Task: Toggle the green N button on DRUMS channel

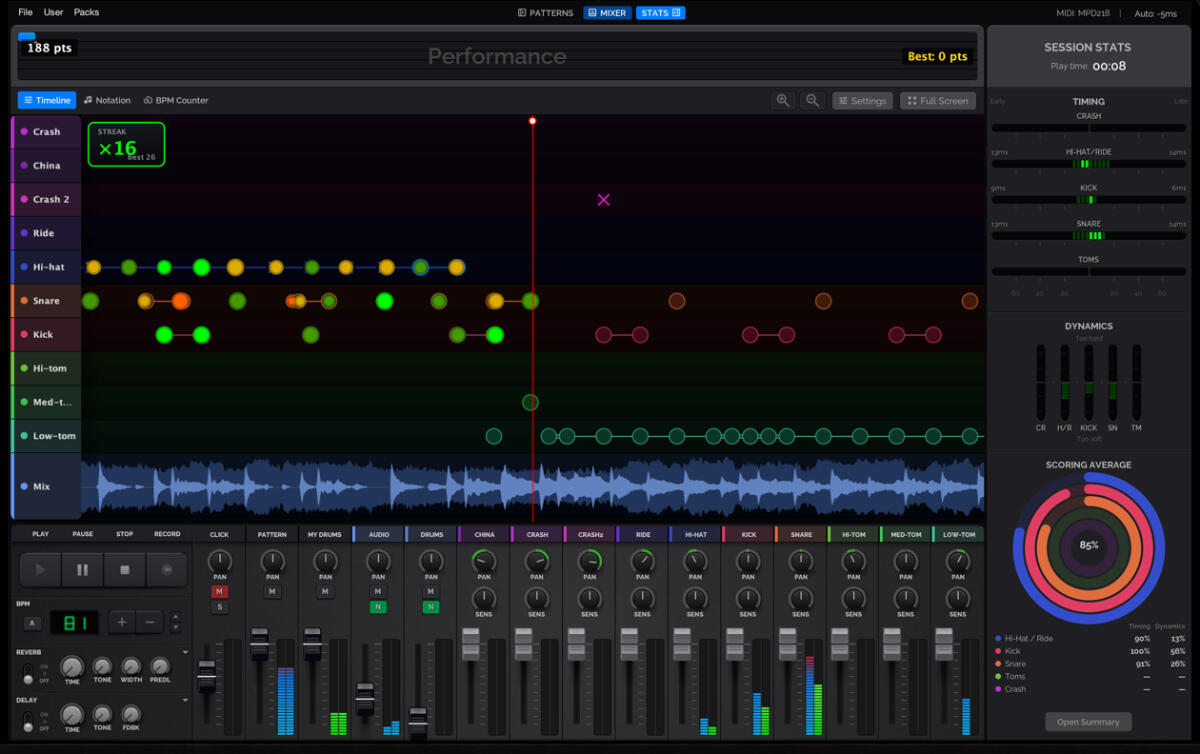Action: pyautogui.click(x=431, y=607)
